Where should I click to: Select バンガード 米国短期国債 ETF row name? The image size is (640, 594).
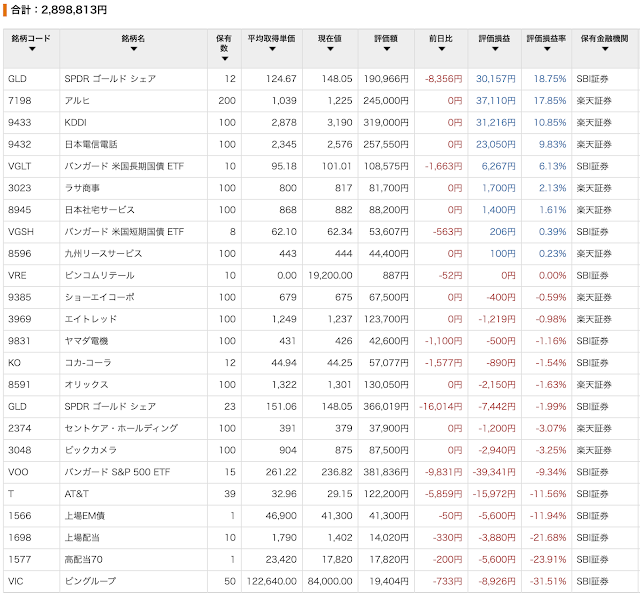124,232
